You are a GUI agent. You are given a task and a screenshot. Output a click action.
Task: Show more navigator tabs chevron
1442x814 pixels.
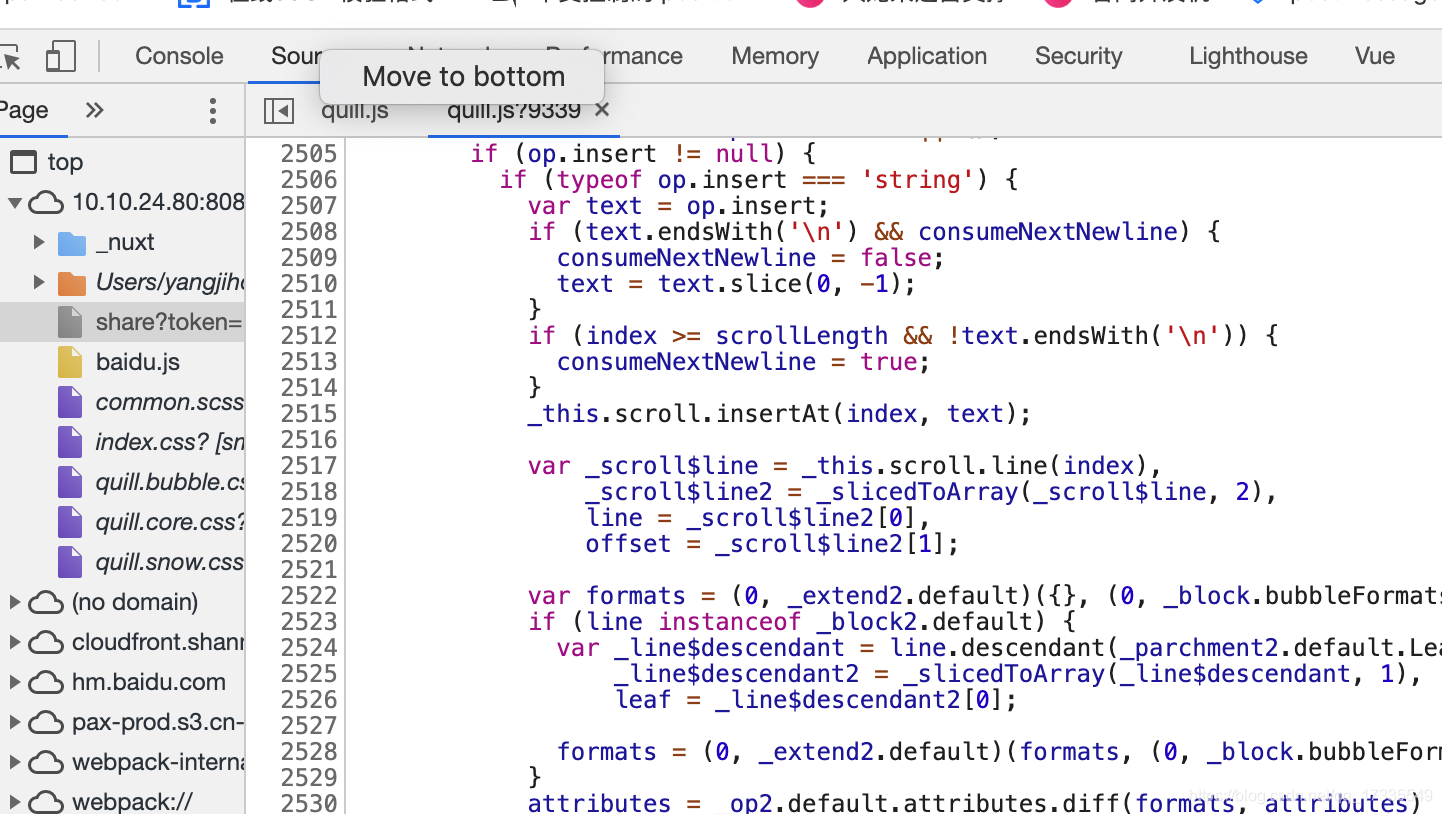[x=95, y=110]
